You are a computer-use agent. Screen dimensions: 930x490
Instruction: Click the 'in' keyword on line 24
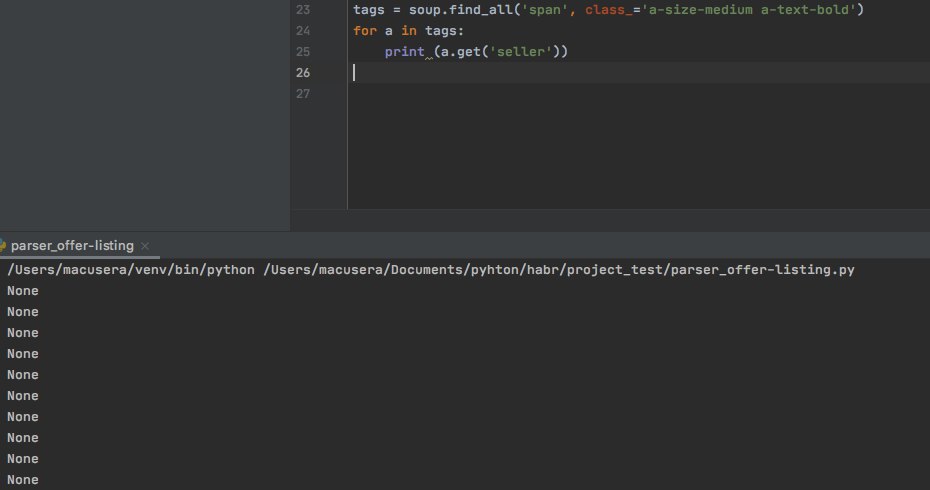tap(409, 30)
